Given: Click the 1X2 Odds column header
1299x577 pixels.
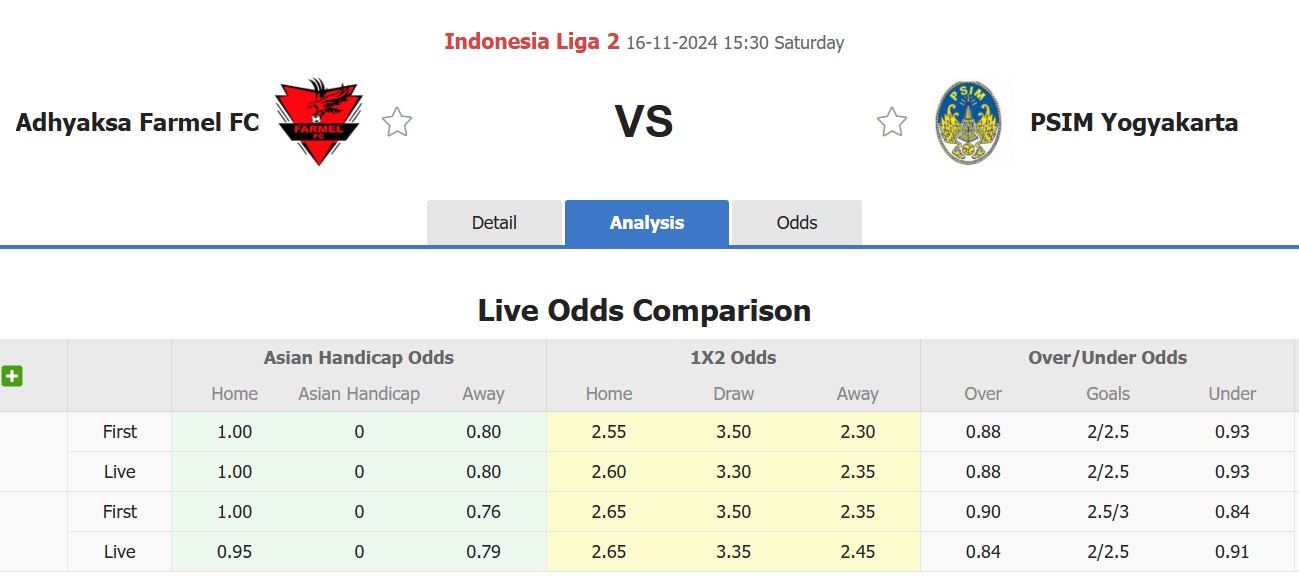Looking at the screenshot, I should pyautogui.click(x=733, y=357).
